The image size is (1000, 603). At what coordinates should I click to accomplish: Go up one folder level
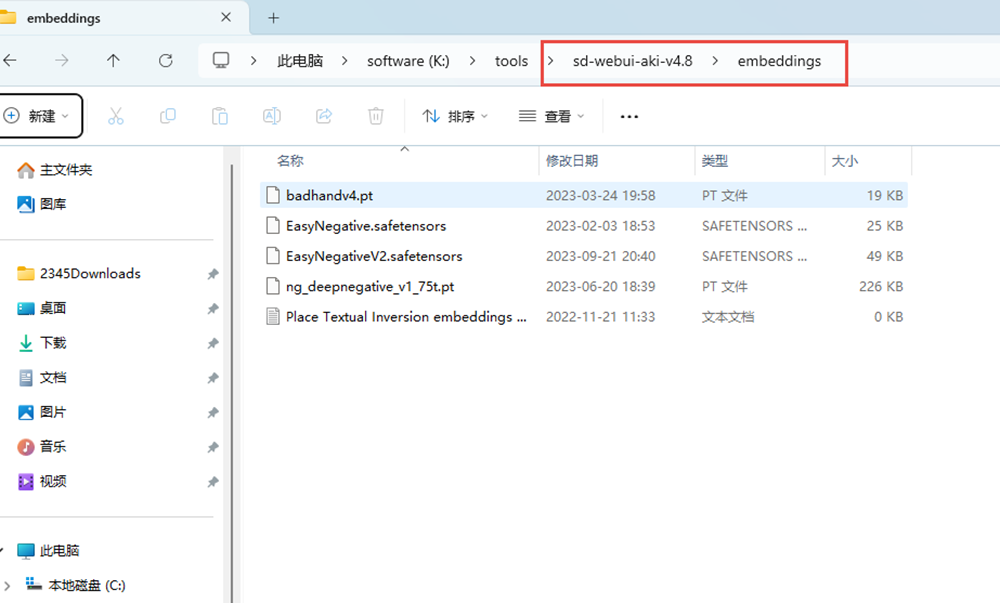[x=114, y=61]
